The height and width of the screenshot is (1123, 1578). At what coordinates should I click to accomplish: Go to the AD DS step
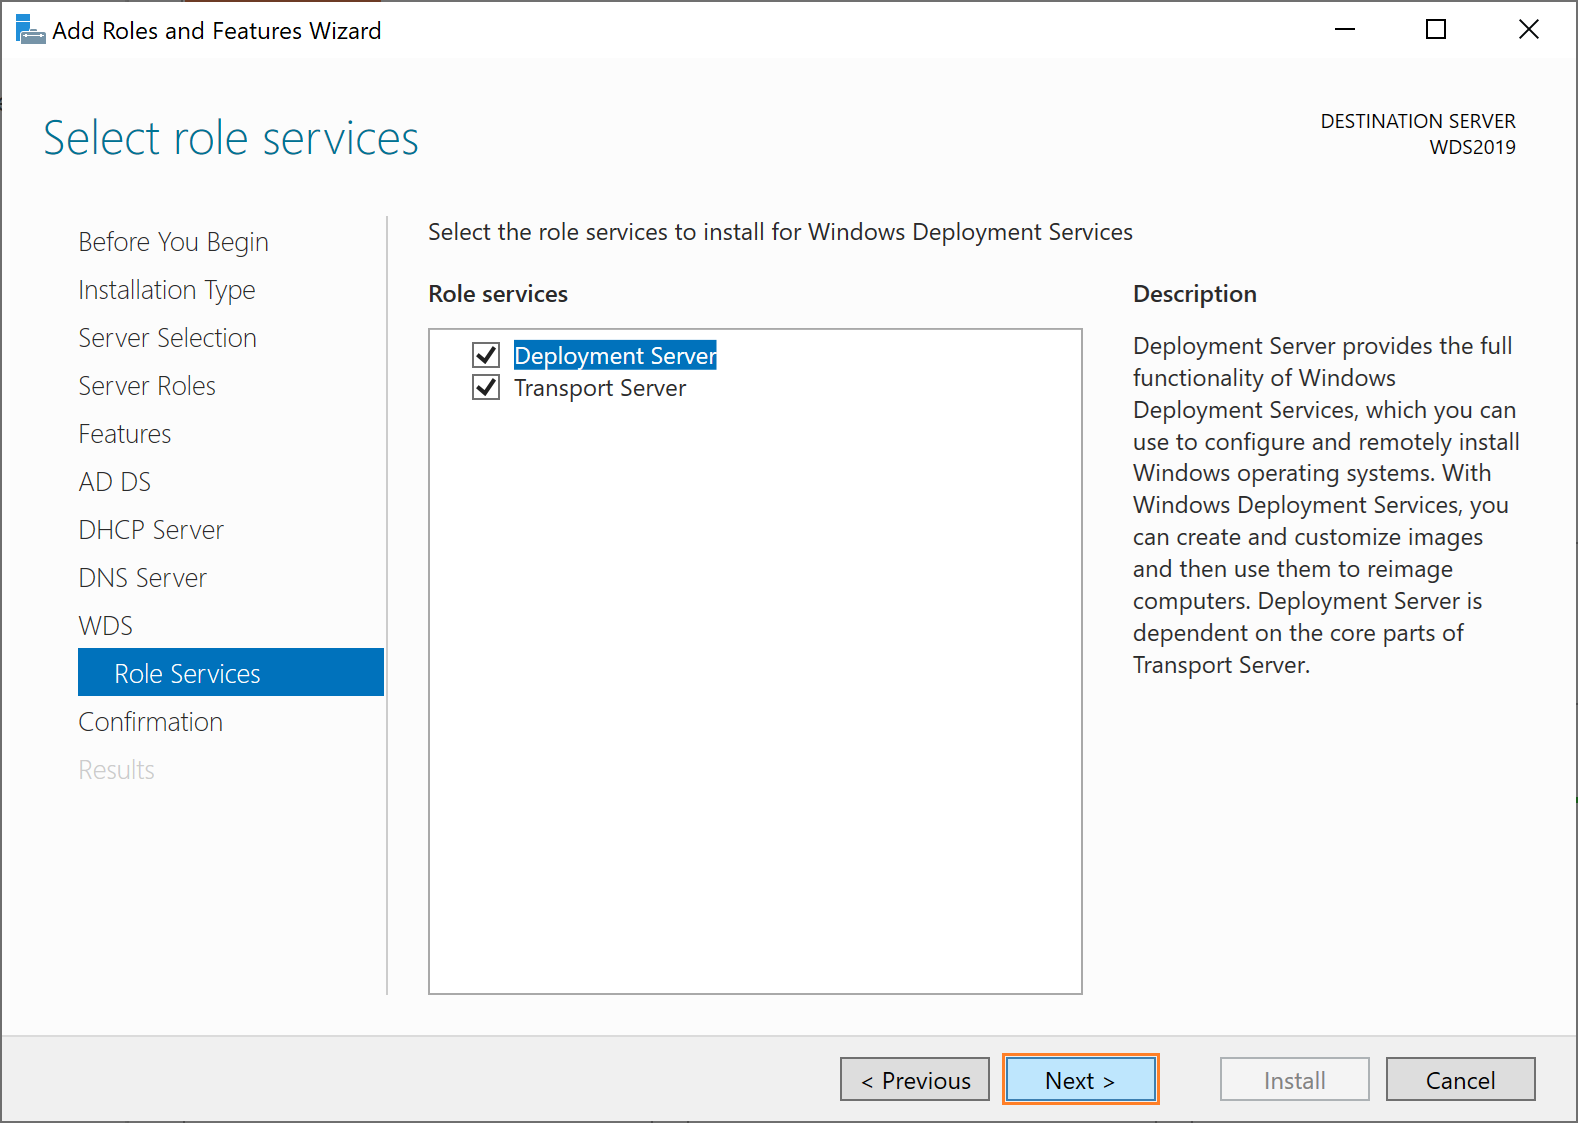115,482
